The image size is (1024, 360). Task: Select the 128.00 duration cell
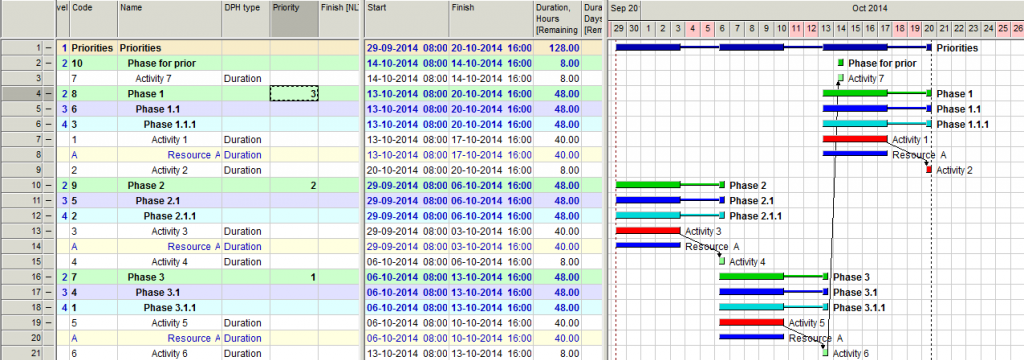557,48
